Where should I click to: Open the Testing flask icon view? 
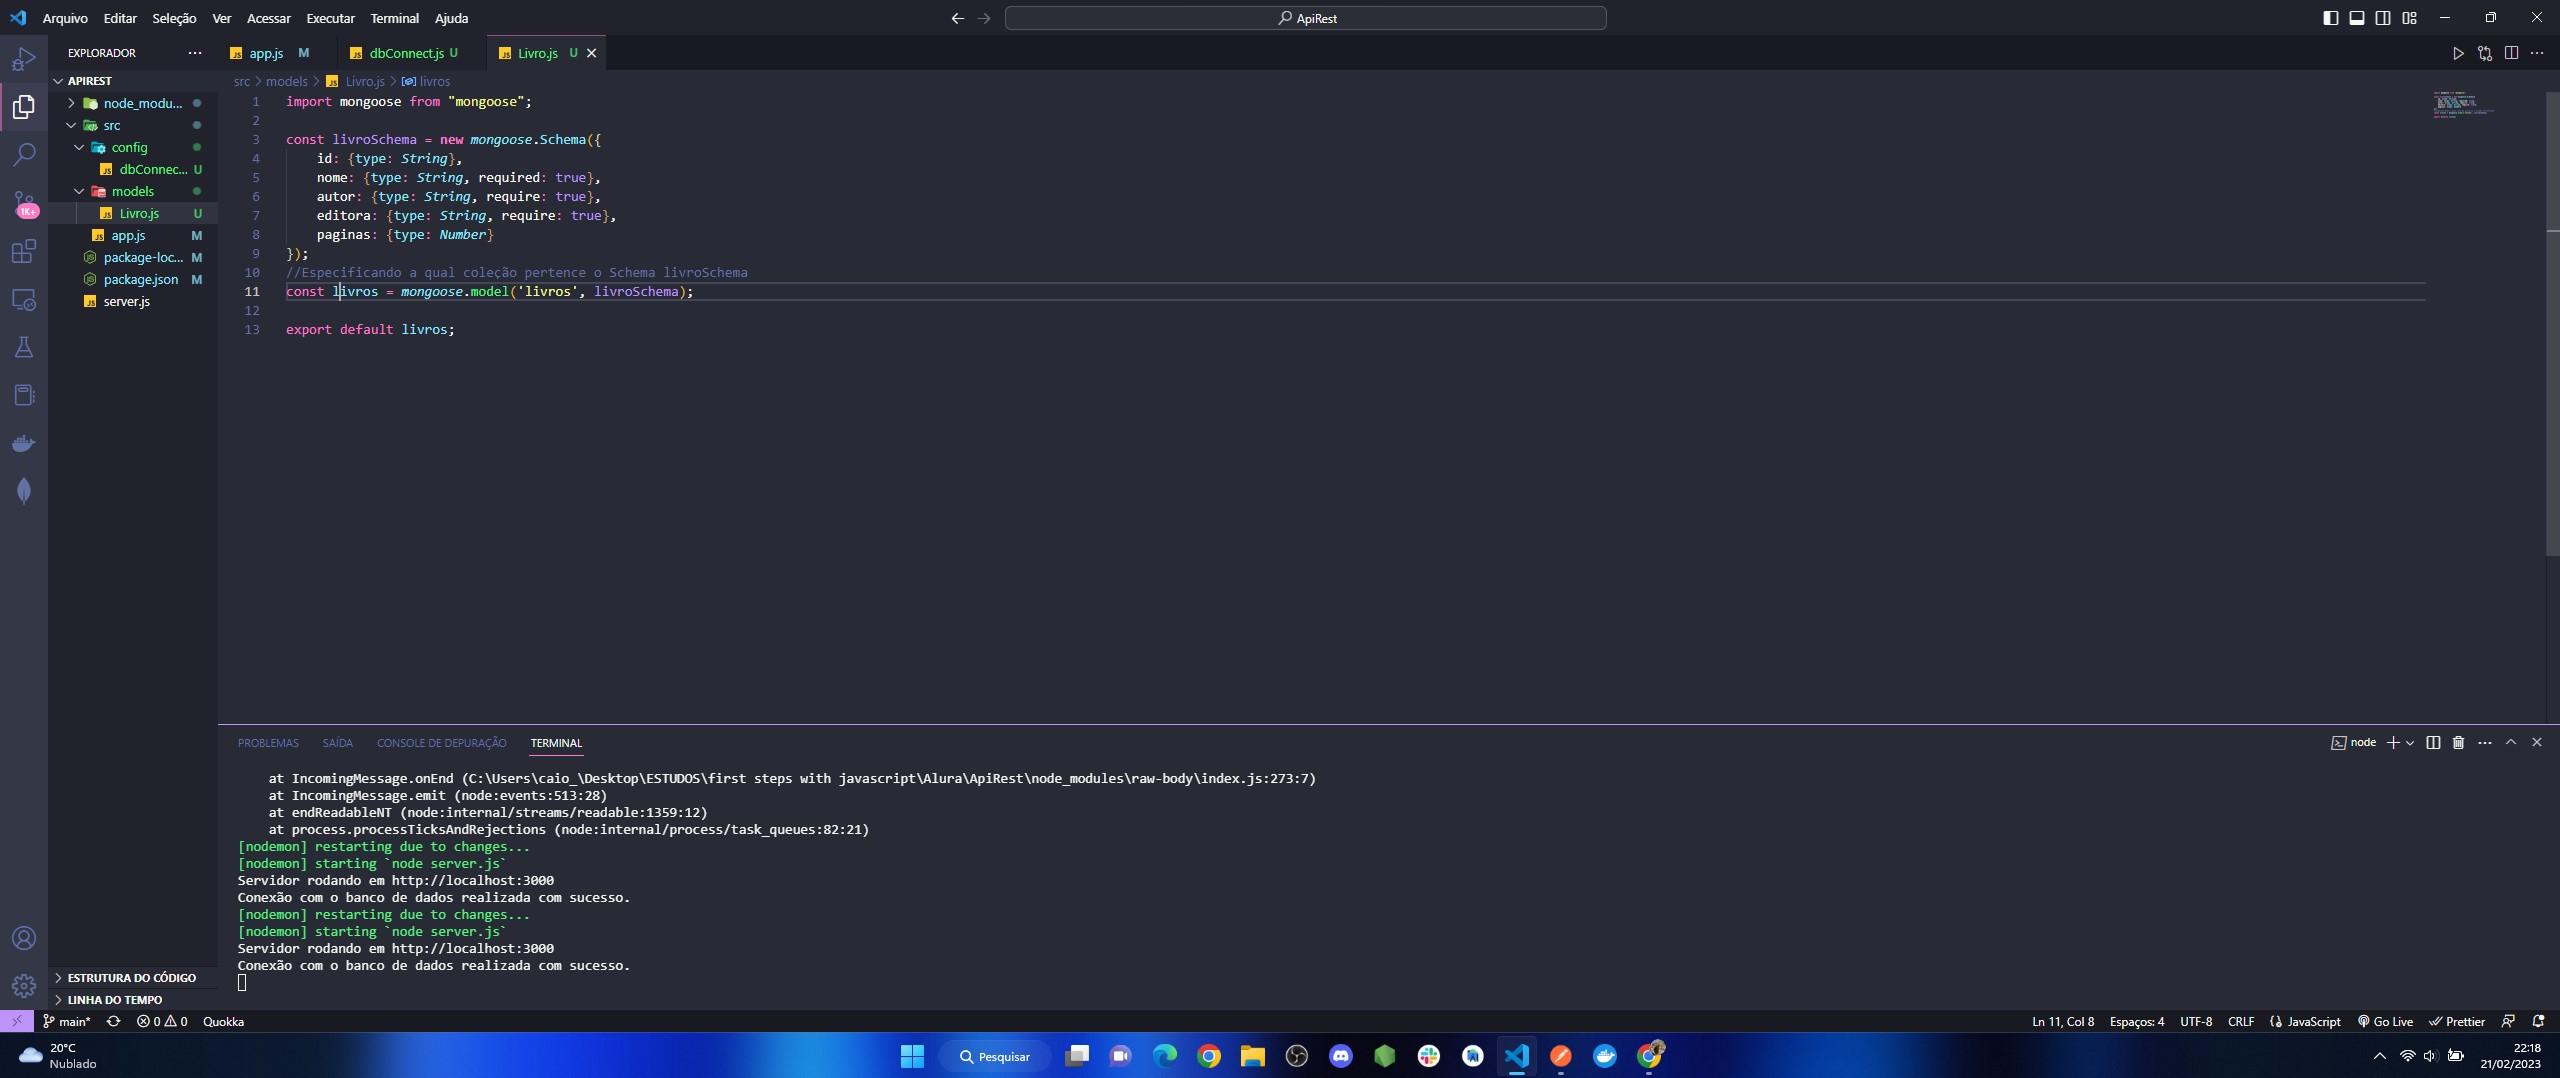click(x=24, y=347)
